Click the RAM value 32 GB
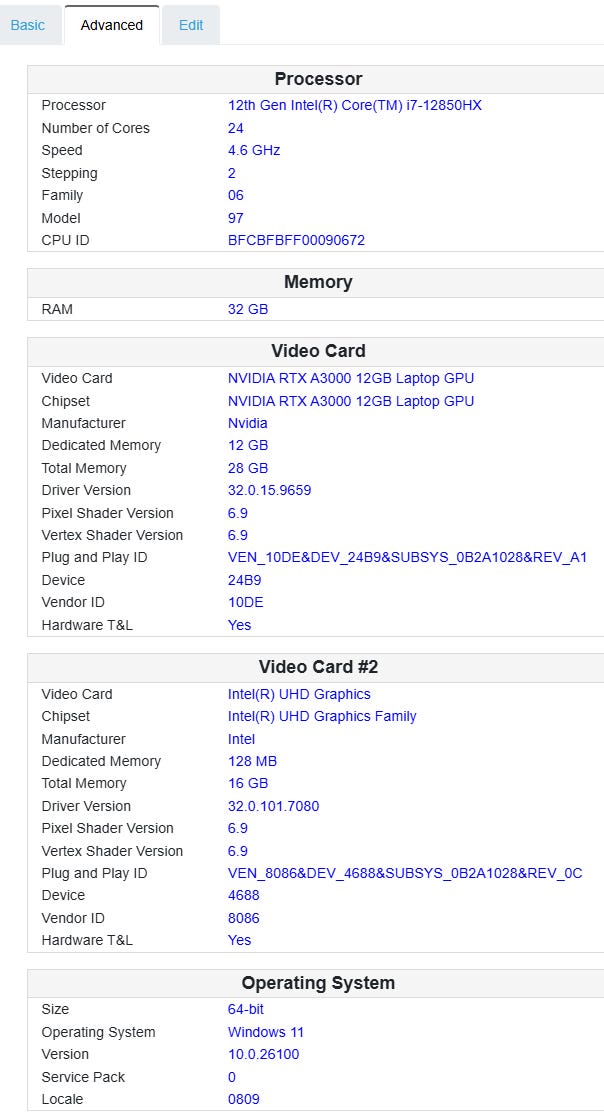 (x=248, y=309)
